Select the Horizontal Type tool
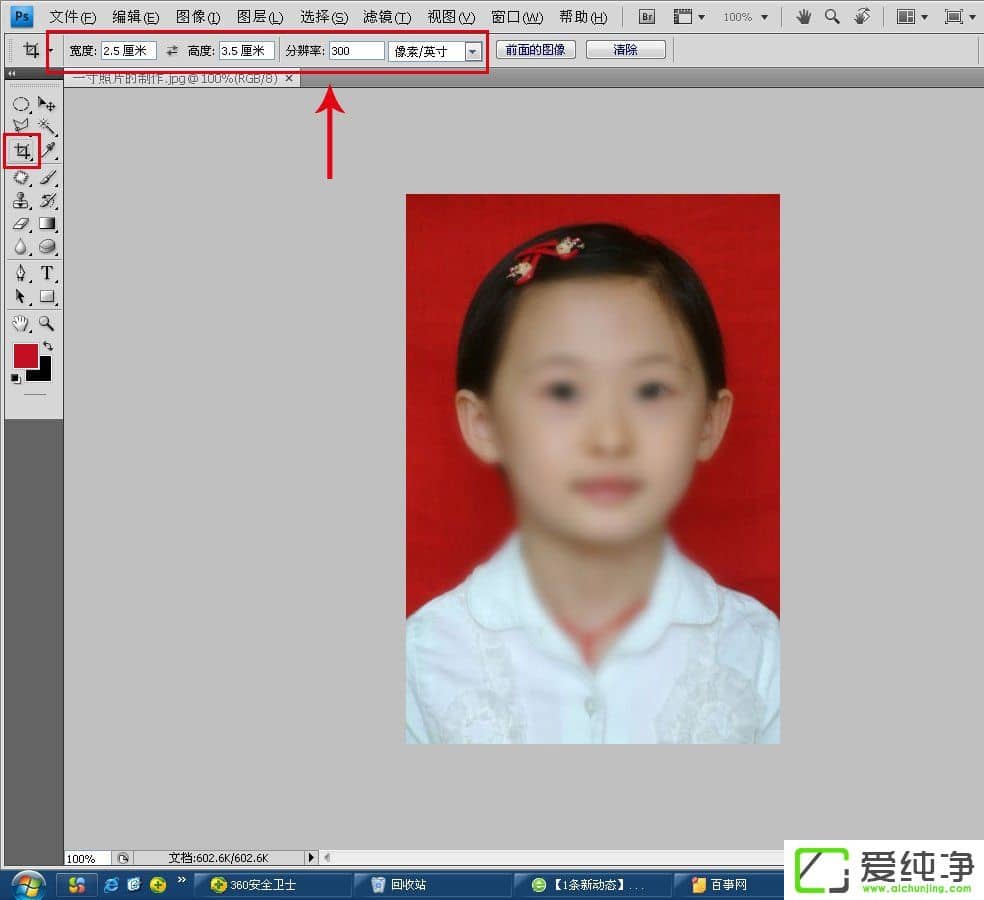Image resolution: width=984 pixels, height=900 pixels. pyautogui.click(x=47, y=273)
